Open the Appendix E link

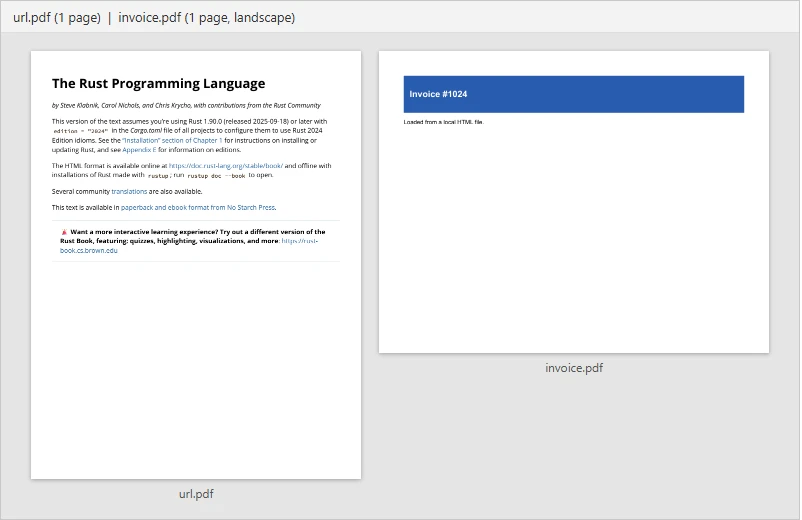[x=139, y=150]
